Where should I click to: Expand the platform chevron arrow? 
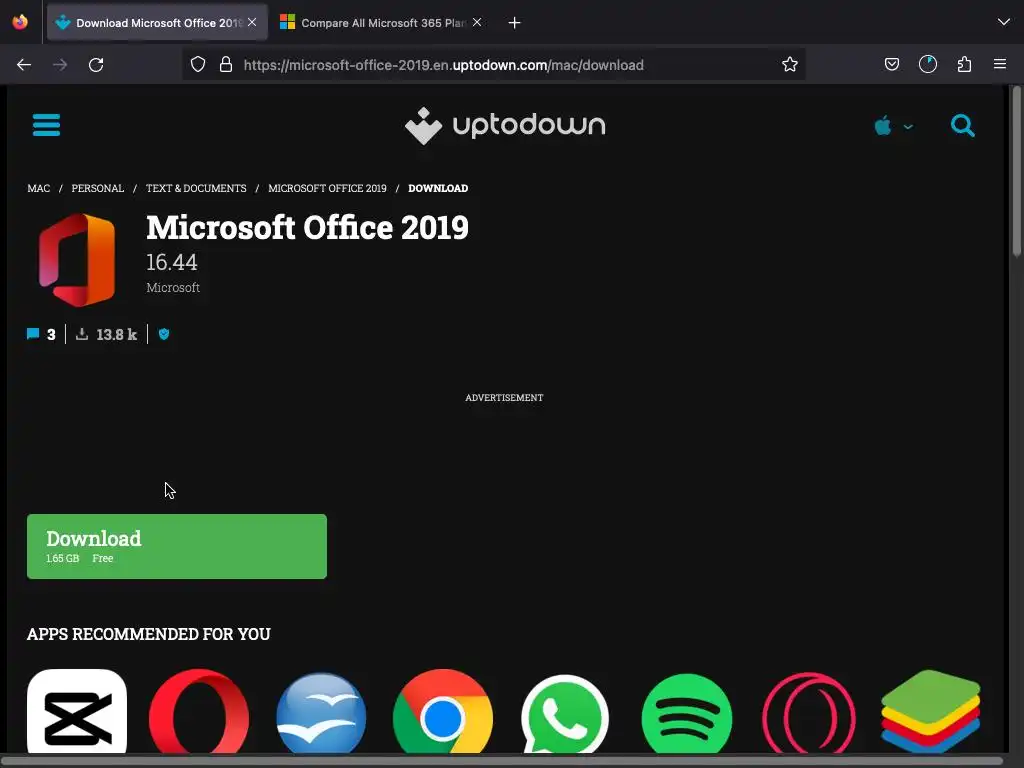point(908,127)
